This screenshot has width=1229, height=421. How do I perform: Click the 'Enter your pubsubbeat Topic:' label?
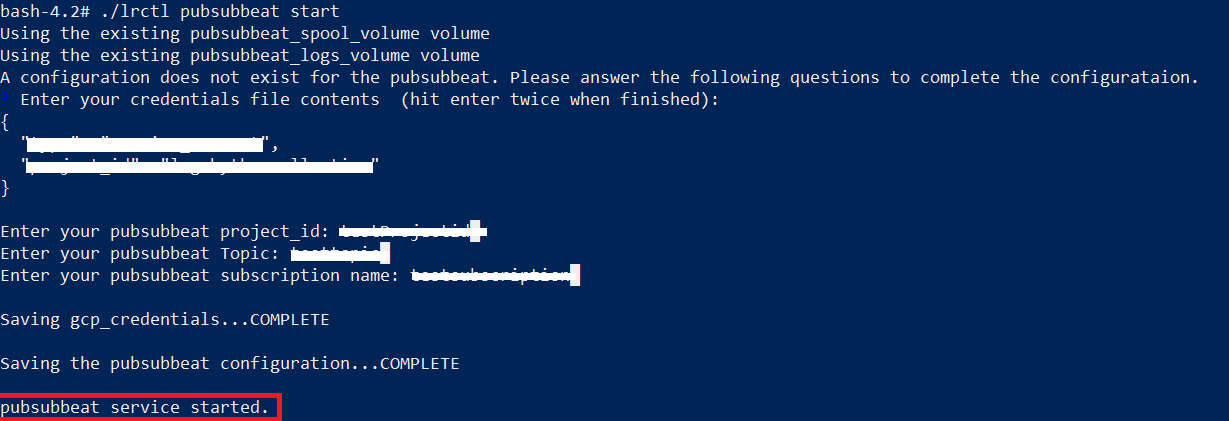(x=138, y=254)
